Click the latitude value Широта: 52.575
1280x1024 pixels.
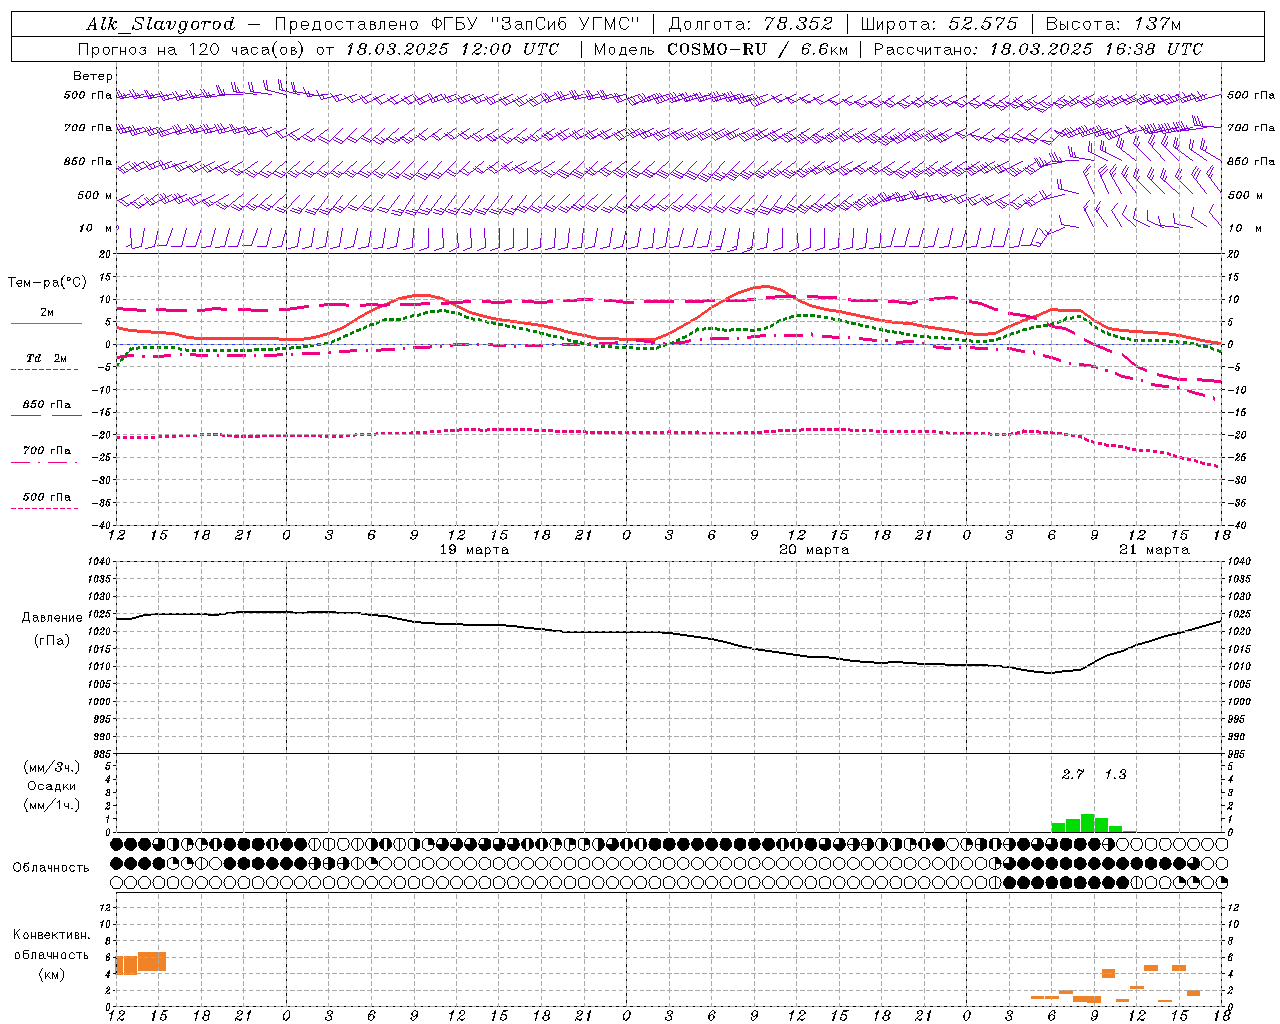click(x=939, y=24)
